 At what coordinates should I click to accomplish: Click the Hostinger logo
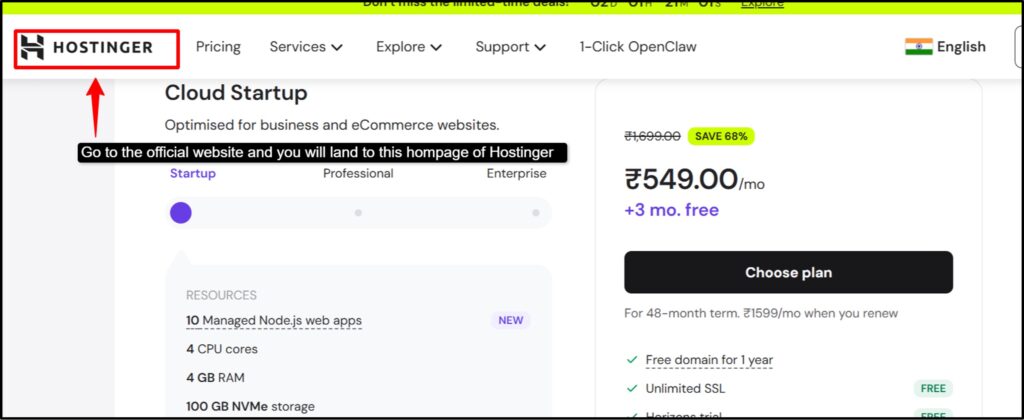[x=86, y=47]
